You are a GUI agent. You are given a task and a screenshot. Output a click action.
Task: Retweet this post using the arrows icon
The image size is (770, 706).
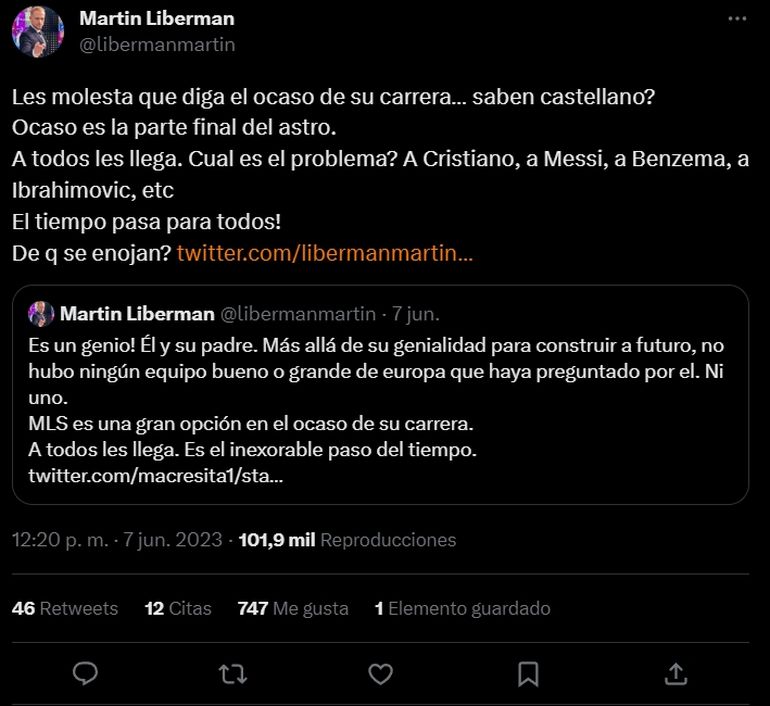(x=233, y=674)
